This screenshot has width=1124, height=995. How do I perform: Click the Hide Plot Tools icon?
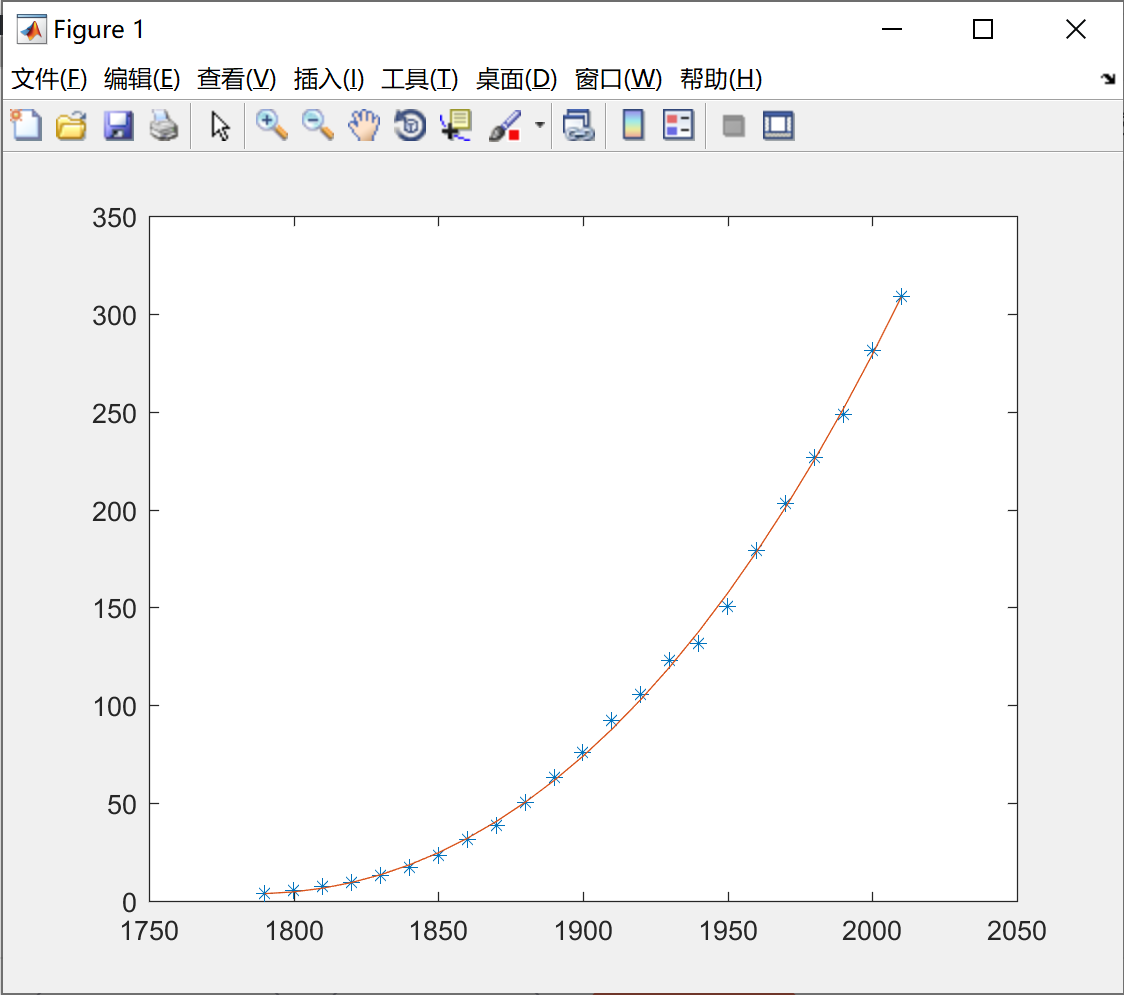click(x=733, y=126)
